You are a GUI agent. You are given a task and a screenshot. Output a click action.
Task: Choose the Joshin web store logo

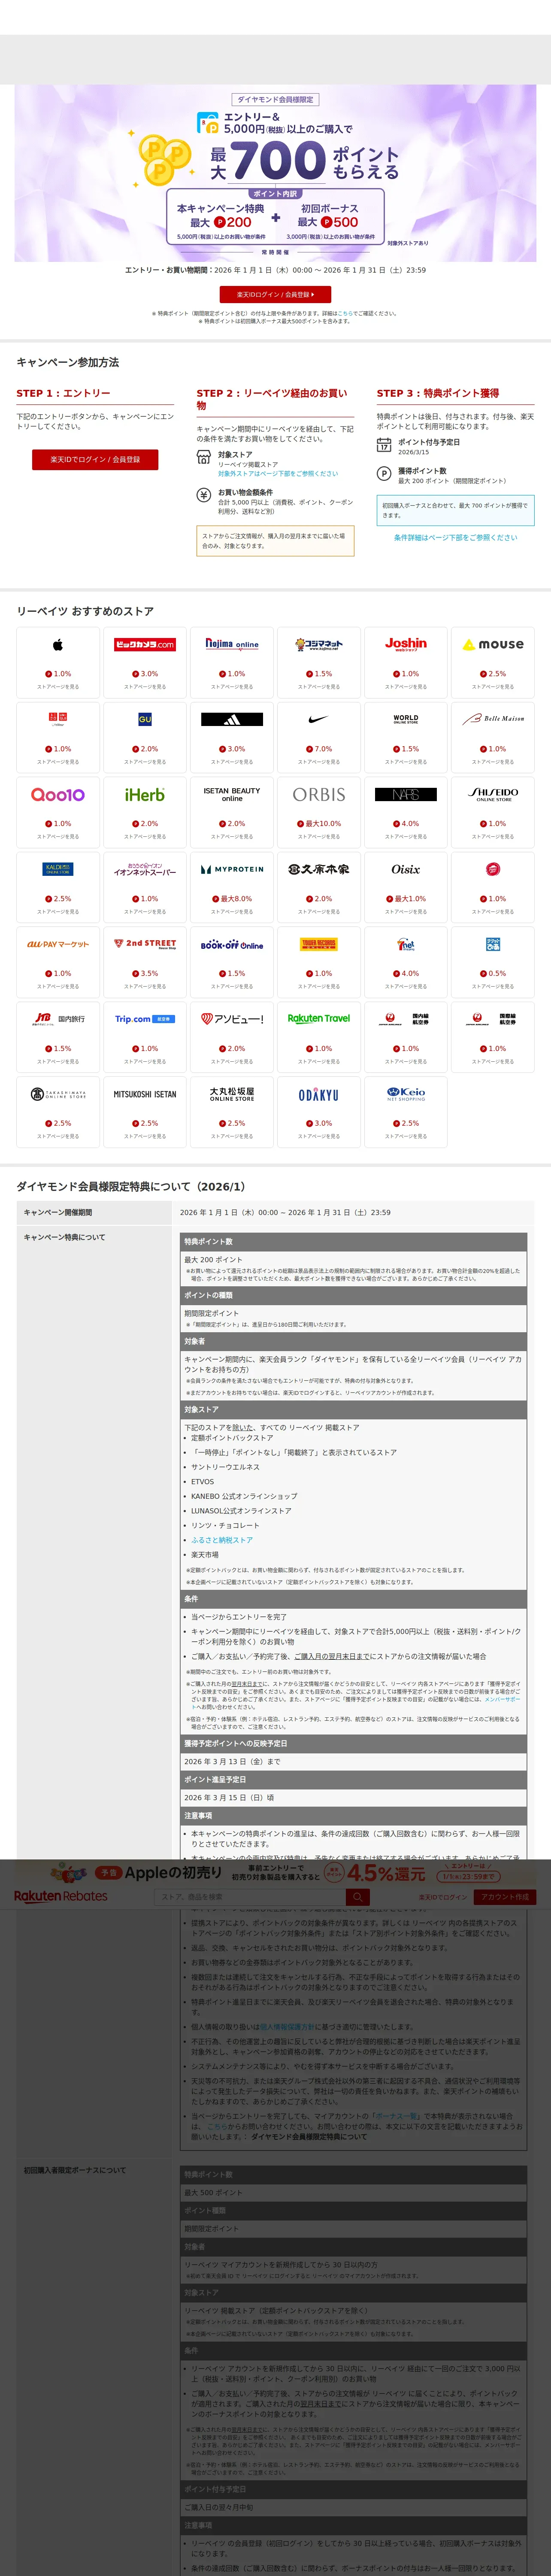click(x=406, y=645)
